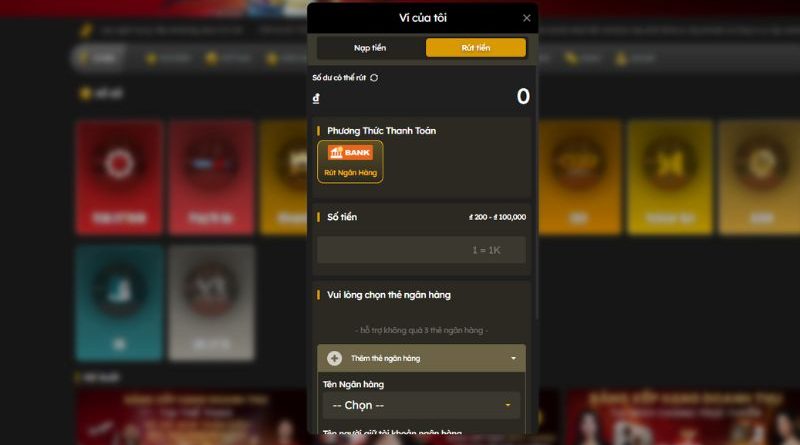
Task: Click the dialog's vertical scrollbar
Action: tap(536, 194)
